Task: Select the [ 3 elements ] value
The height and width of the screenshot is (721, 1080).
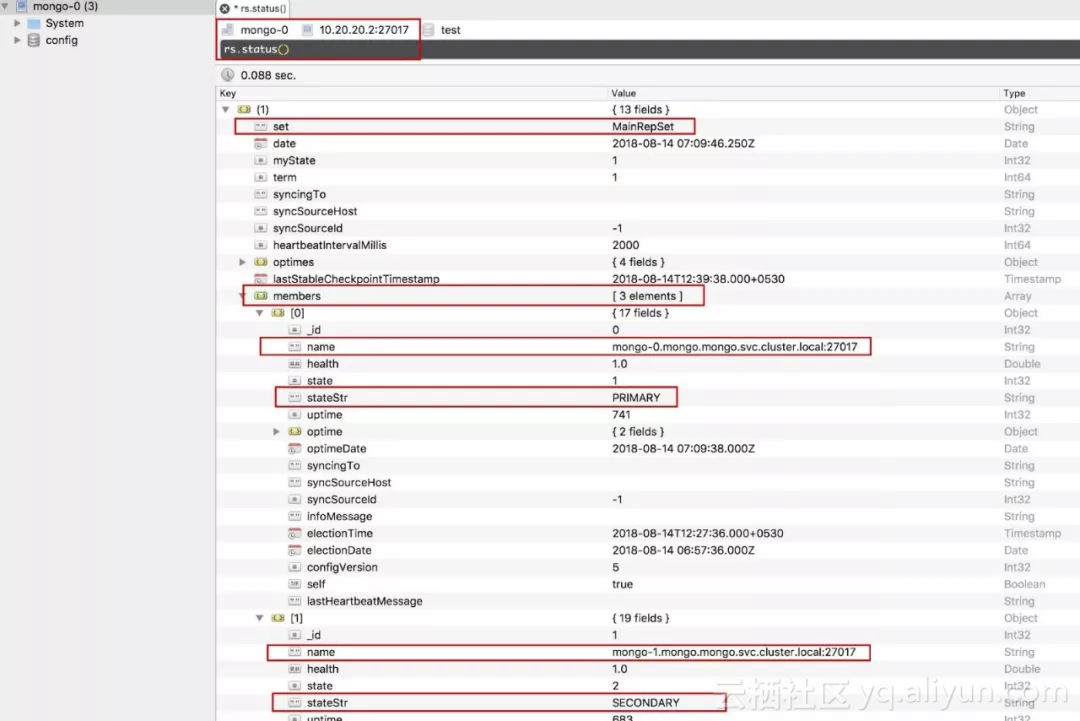Action: (647, 295)
